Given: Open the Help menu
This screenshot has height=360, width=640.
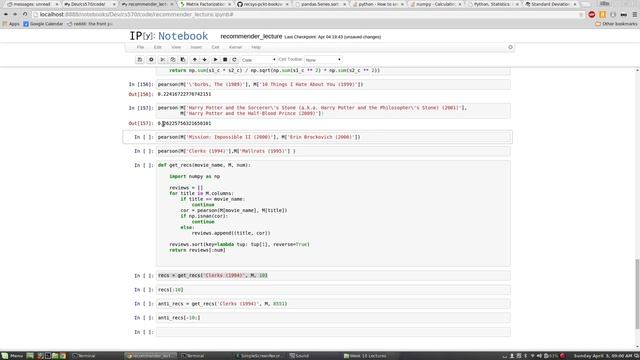Looking at the screenshot, I should 256,47.
